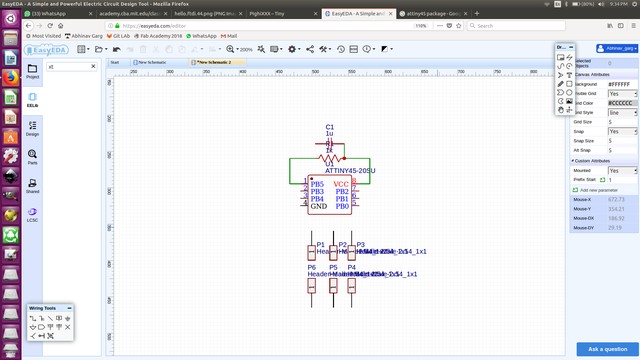The image size is (640, 360).
Task: Open the settings gear dropdown
Action: [294, 49]
